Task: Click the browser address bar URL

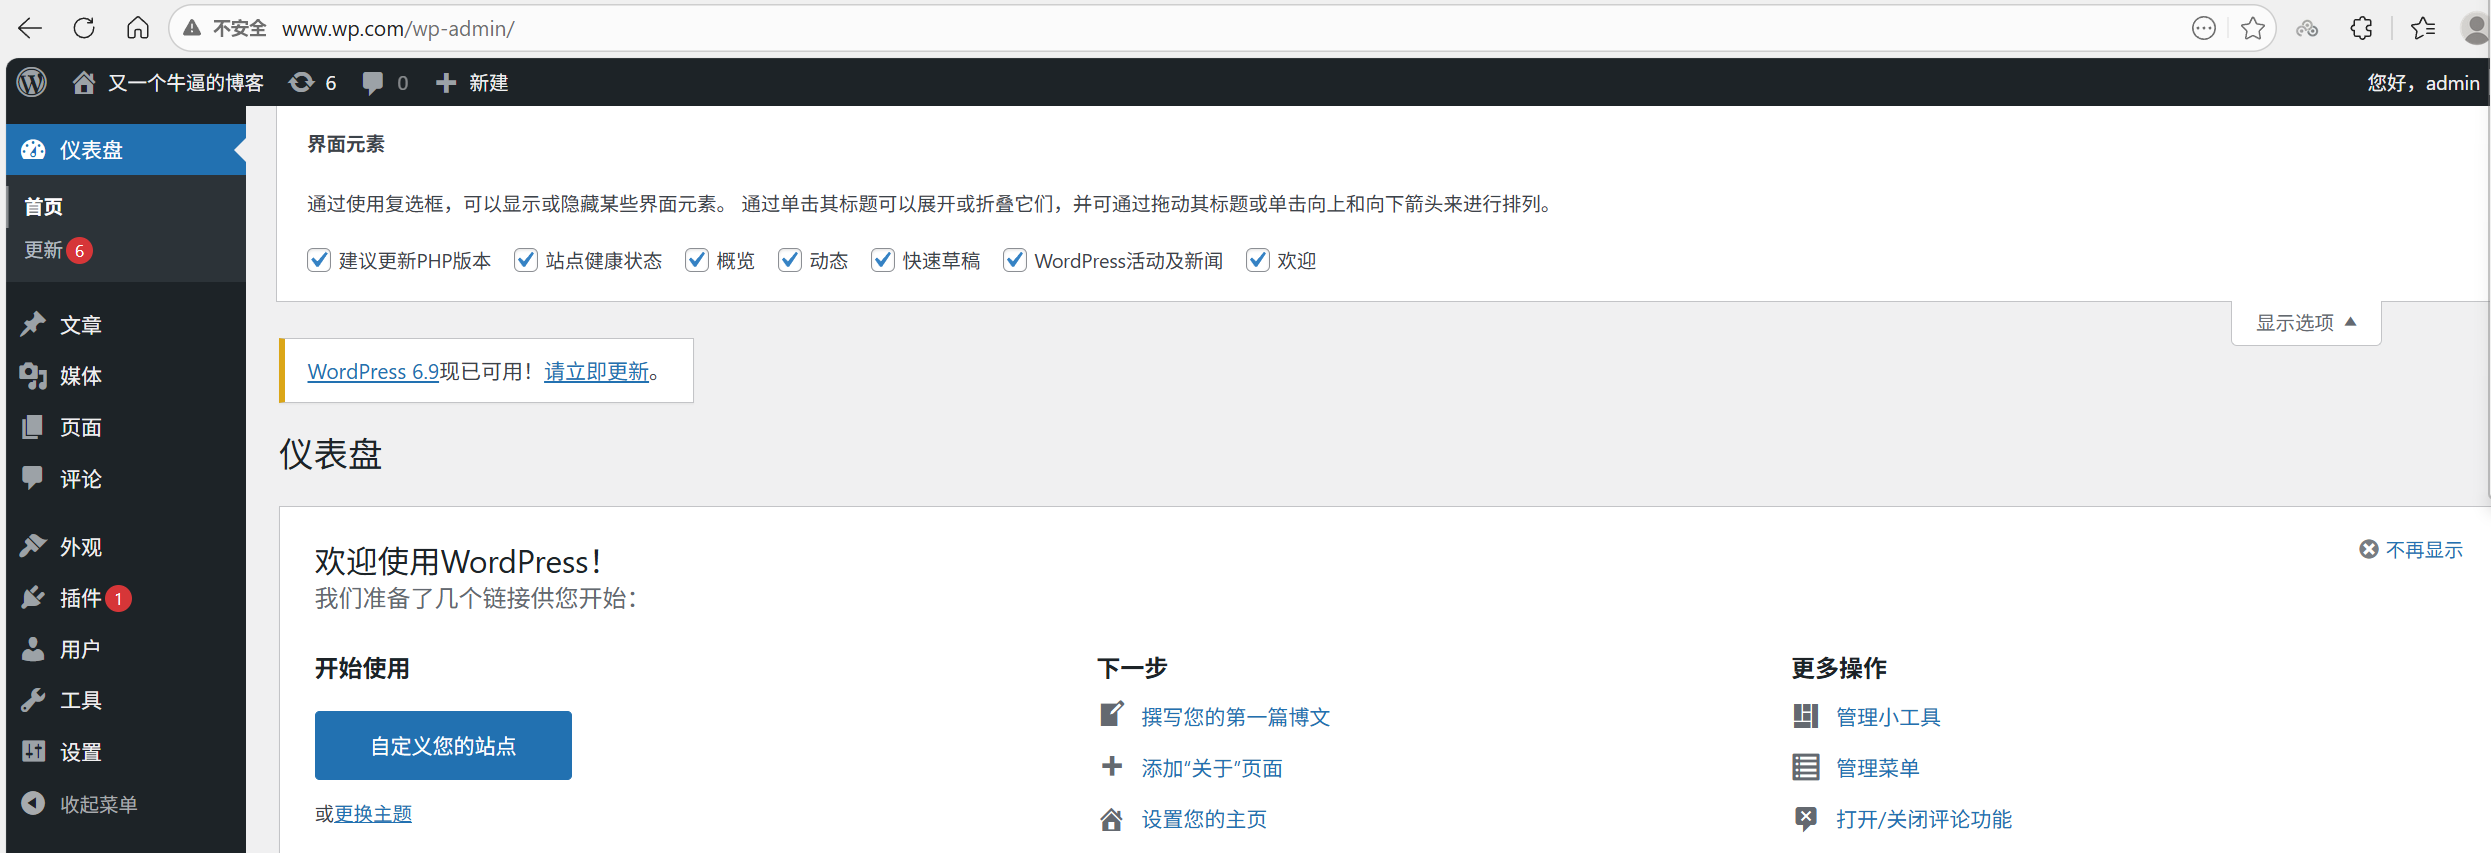Action: click(x=398, y=28)
